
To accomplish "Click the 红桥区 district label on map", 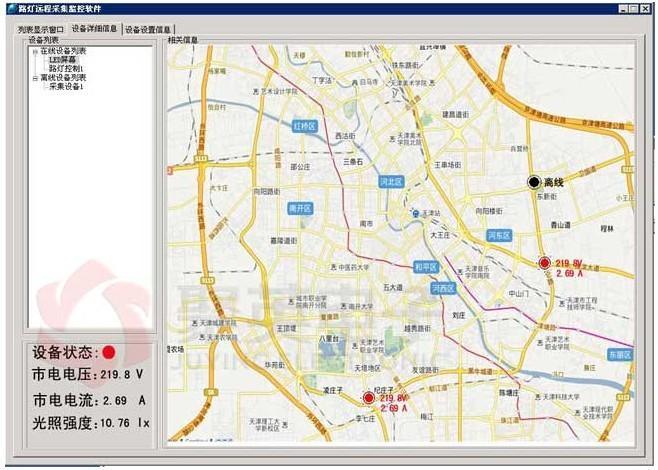I will point(305,126).
